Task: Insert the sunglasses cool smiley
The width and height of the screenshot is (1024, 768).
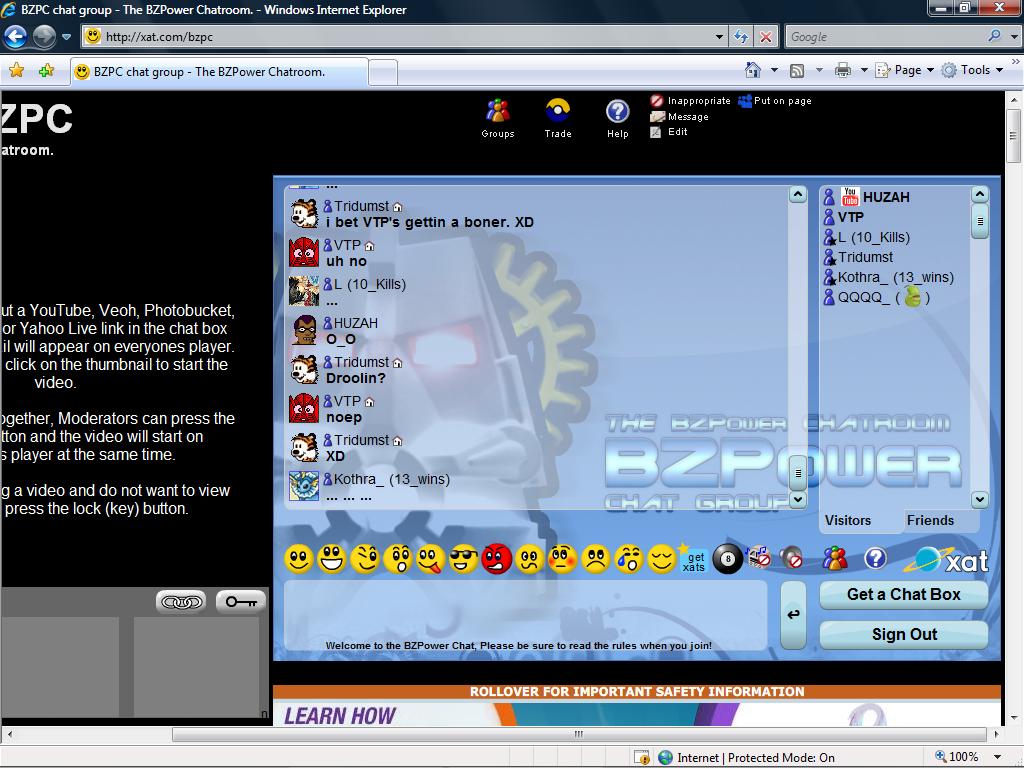Action: pyautogui.click(x=464, y=559)
